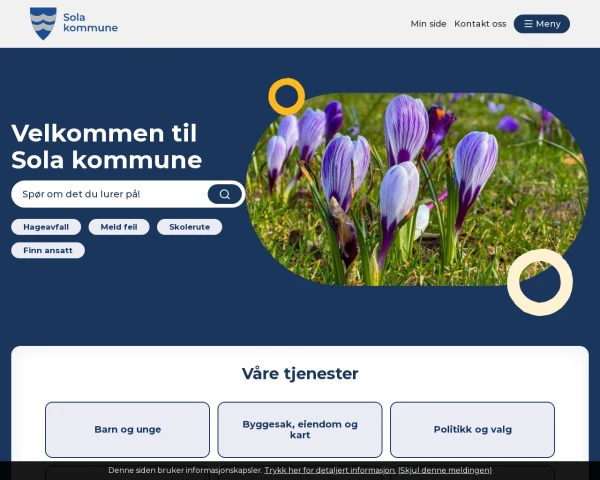Select the Hageavfall quick link
This screenshot has width=600, height=480.
(x=46, y=227)
